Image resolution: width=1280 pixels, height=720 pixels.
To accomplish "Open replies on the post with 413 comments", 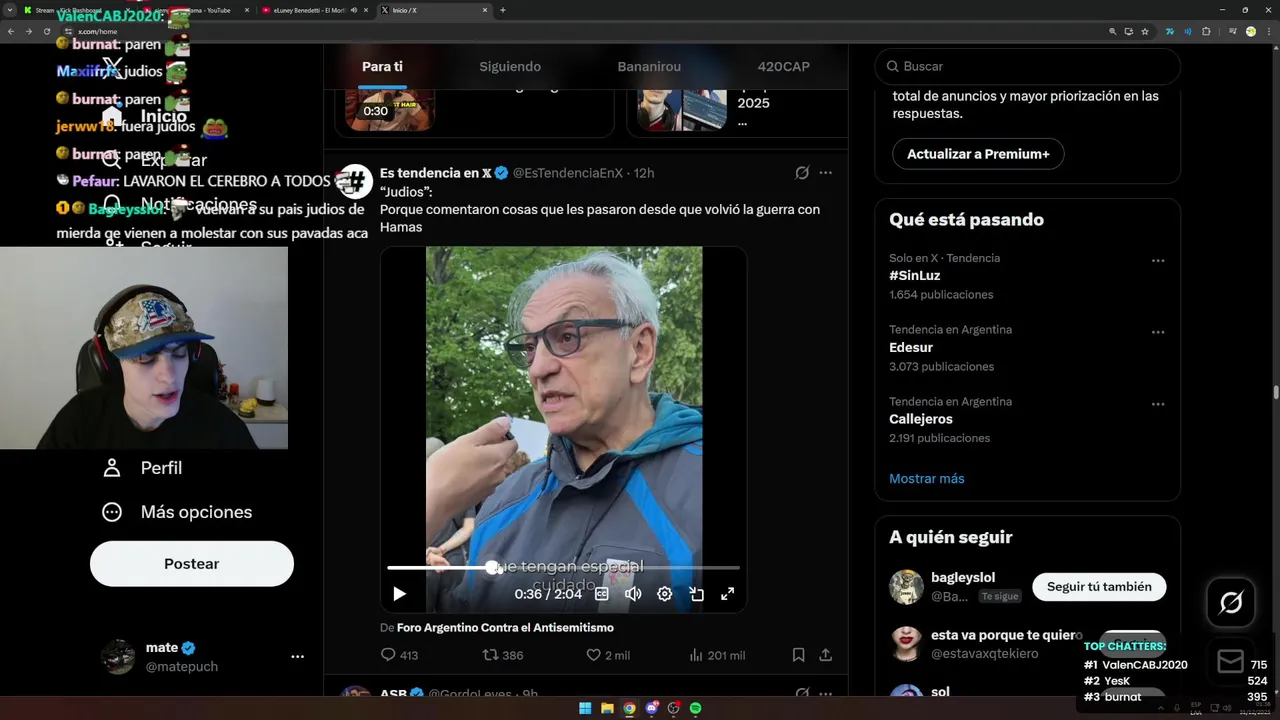I will pos(399,655).
